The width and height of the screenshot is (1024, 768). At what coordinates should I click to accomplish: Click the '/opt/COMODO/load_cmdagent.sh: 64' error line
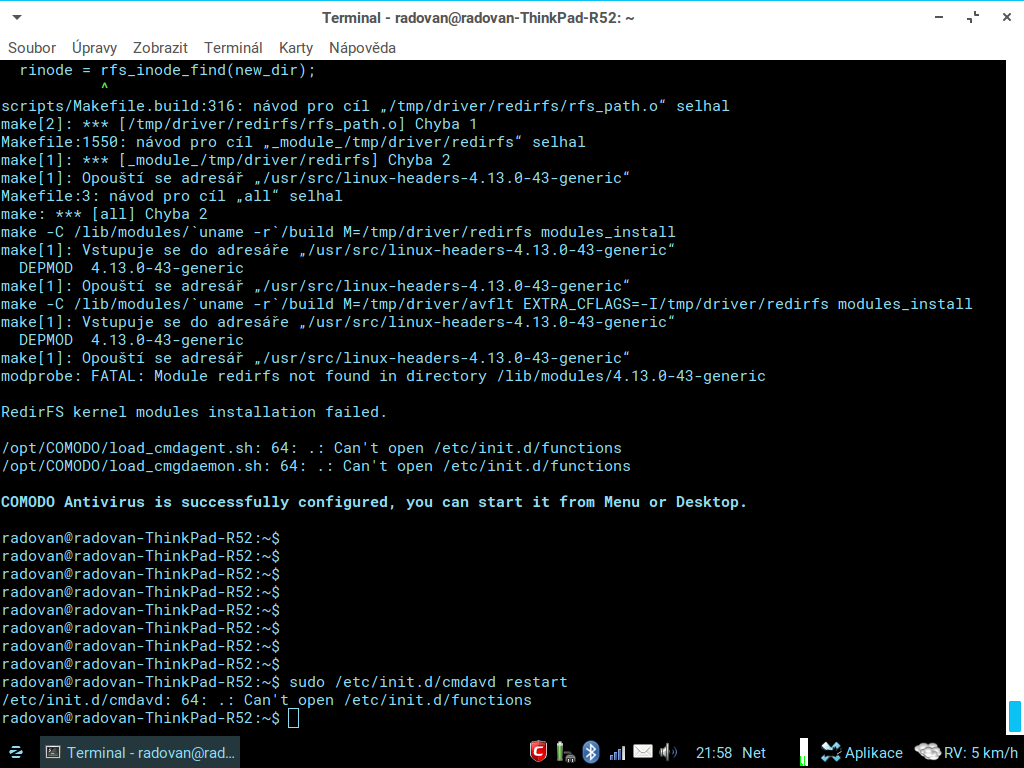[312, 448]
